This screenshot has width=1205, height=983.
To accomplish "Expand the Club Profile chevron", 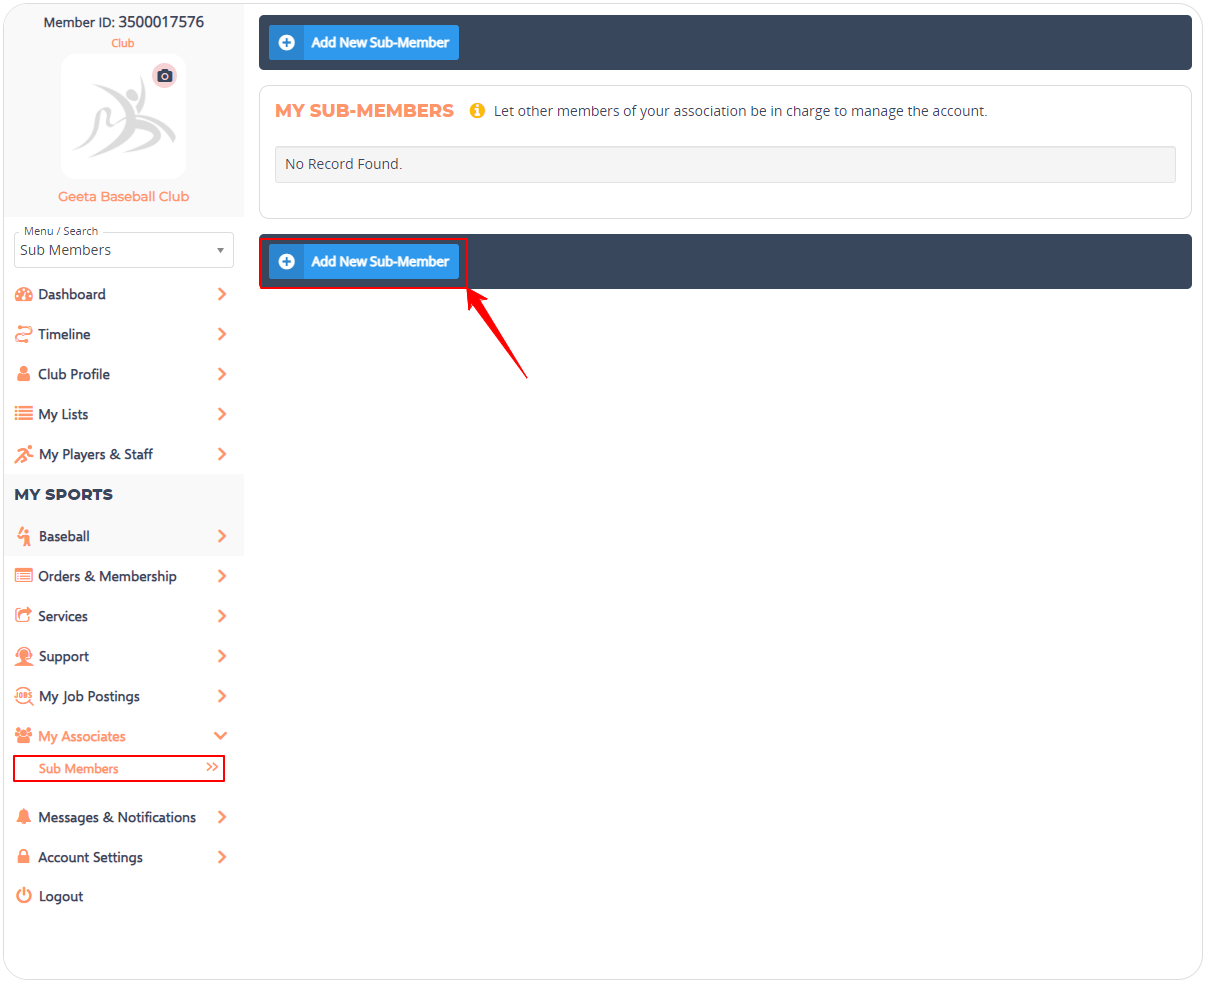I will [222, 374].
